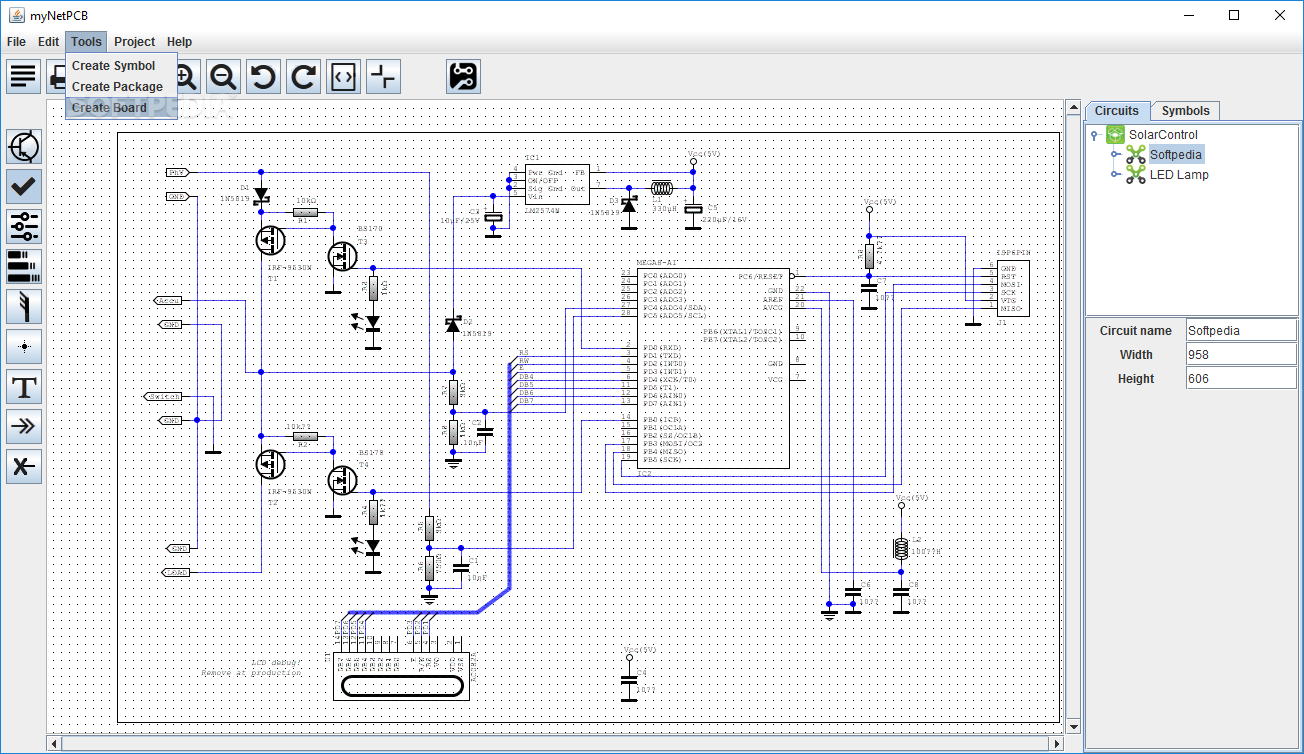Close the Tools menu via its title
Image resolution: width=1304 pixels, height=754 pixels.
click(x=86, y=42)
